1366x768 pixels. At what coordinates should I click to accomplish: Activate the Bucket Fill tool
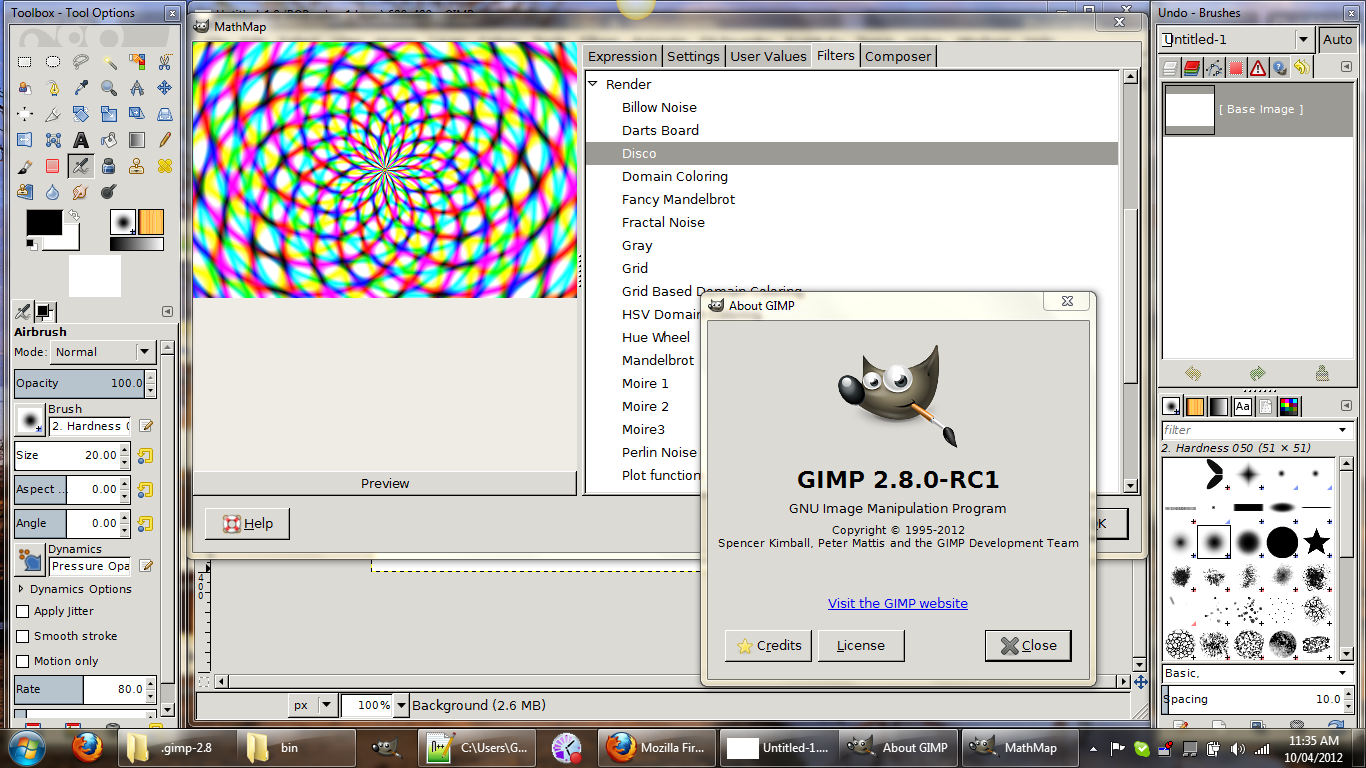click(109, 140)
